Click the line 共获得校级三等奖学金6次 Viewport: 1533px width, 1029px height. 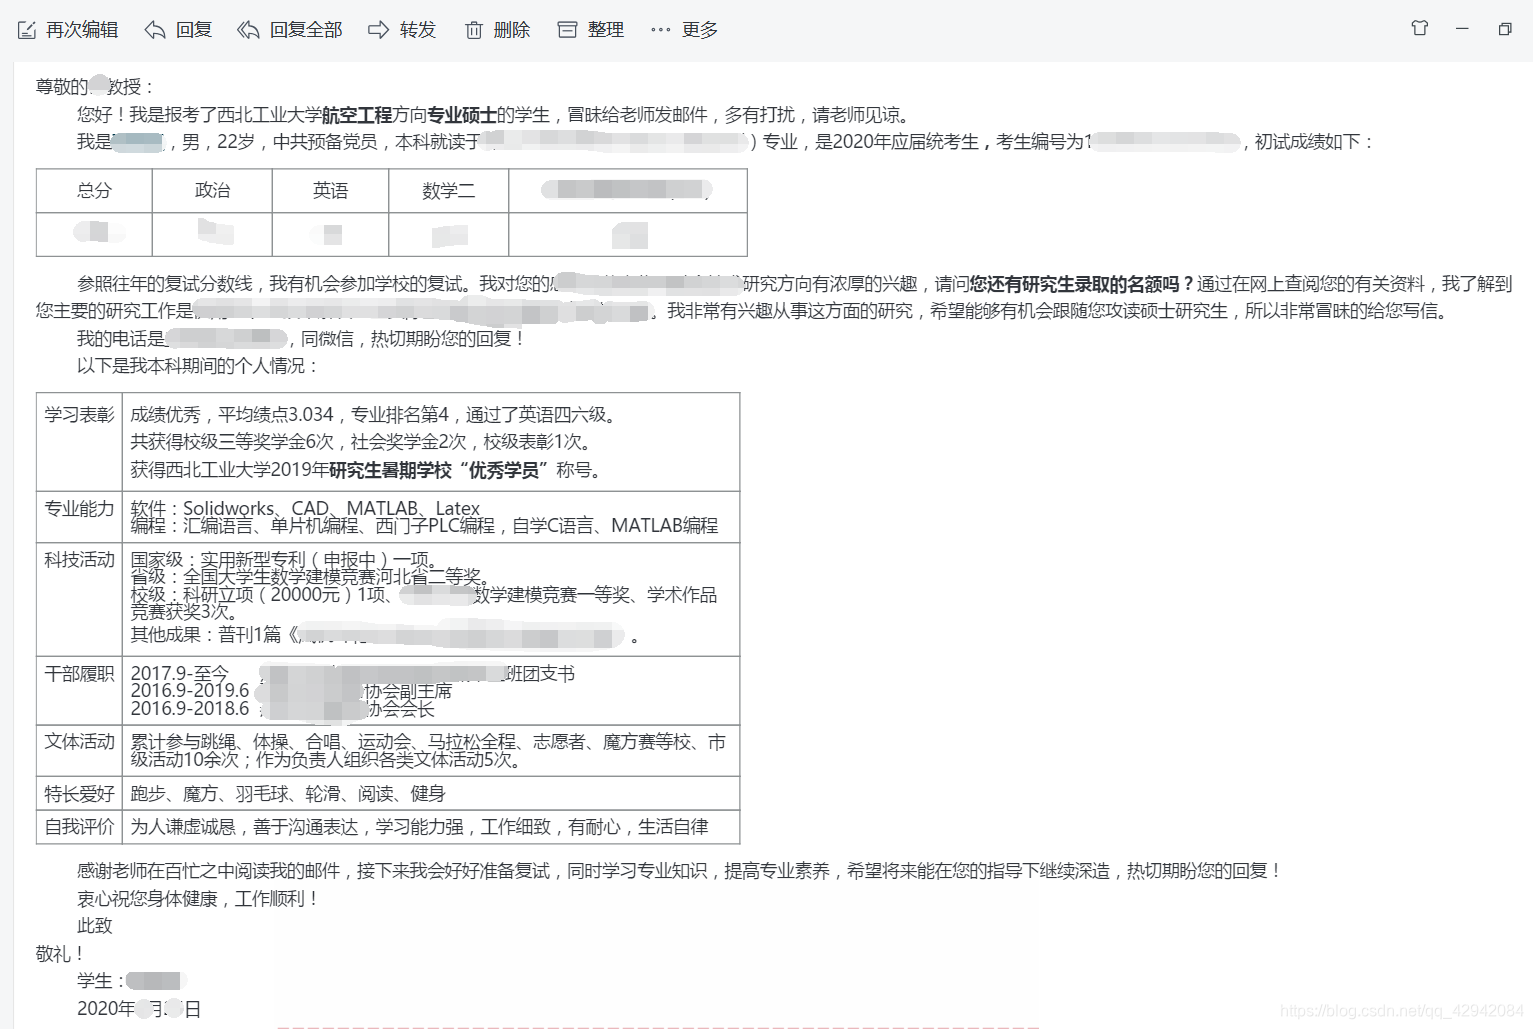pyautogui.click(x=361, y=442)
